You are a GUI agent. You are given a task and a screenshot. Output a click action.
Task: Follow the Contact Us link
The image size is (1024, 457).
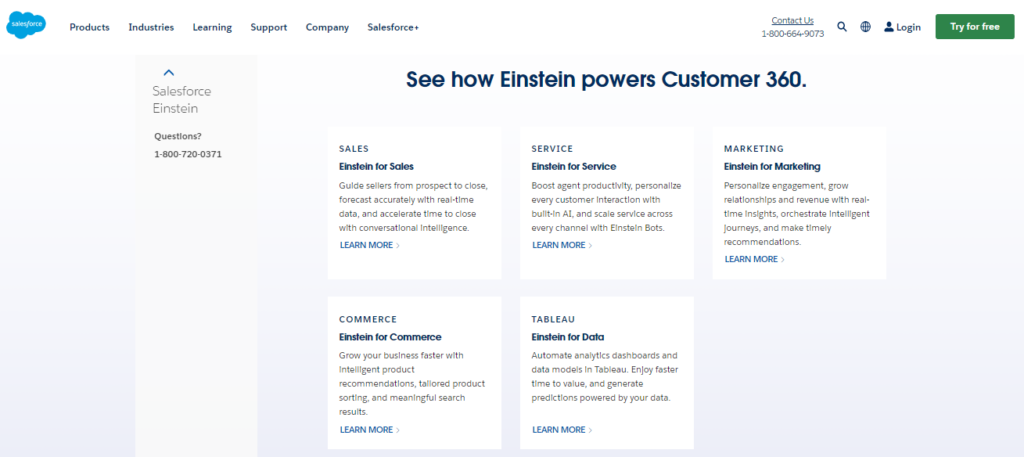click(x=792, y=20)
